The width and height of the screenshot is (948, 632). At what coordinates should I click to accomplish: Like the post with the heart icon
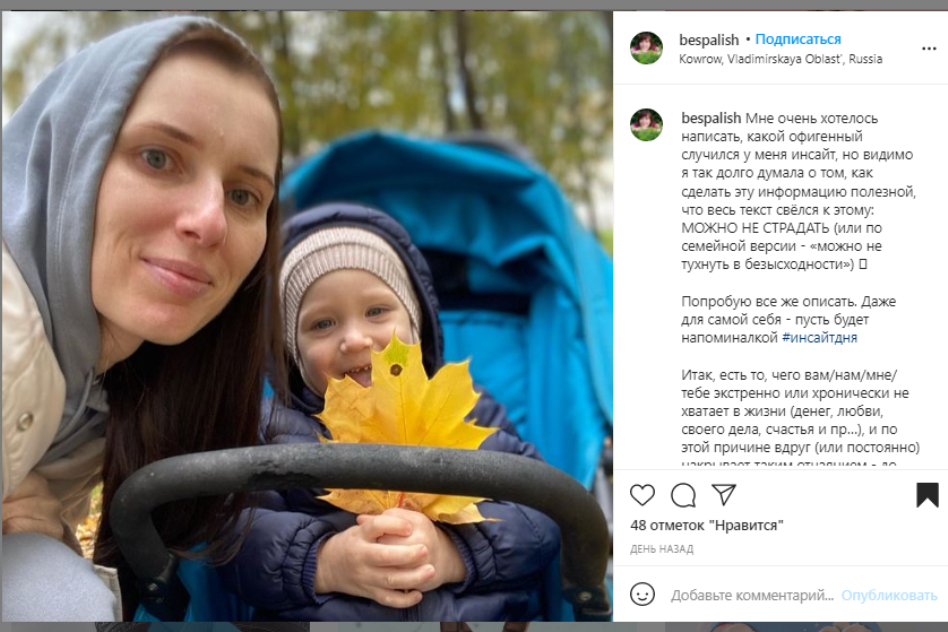[642, 495]
